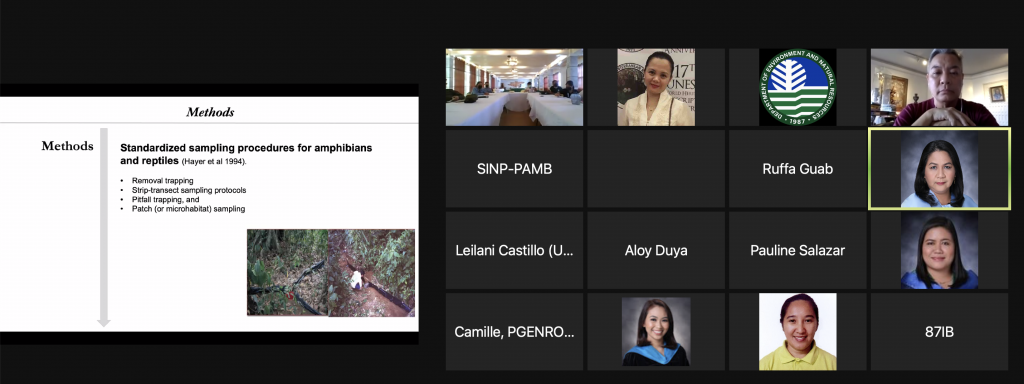Image resolution: width=1024 pixels, height=384 pixels.
Task: Select Ruffa Guab's participant tile
Action: click(x=797, y=168)
